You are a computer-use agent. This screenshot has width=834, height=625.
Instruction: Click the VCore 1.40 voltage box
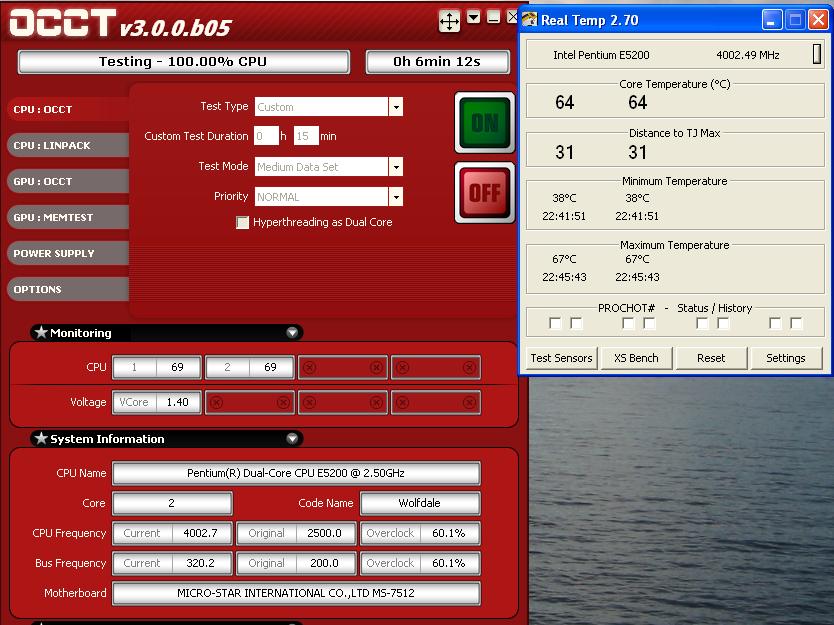[157, 403]
